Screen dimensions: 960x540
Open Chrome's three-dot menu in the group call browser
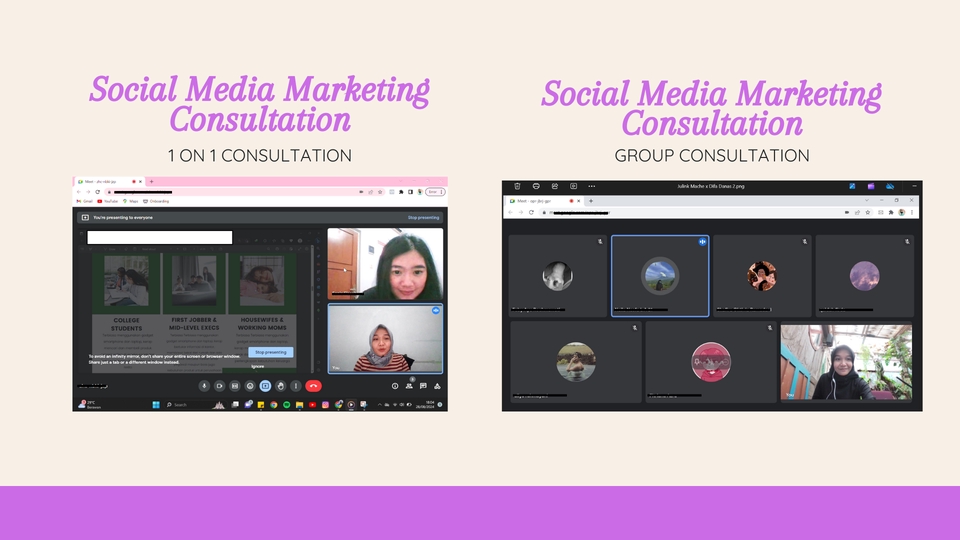pos(912,212)
